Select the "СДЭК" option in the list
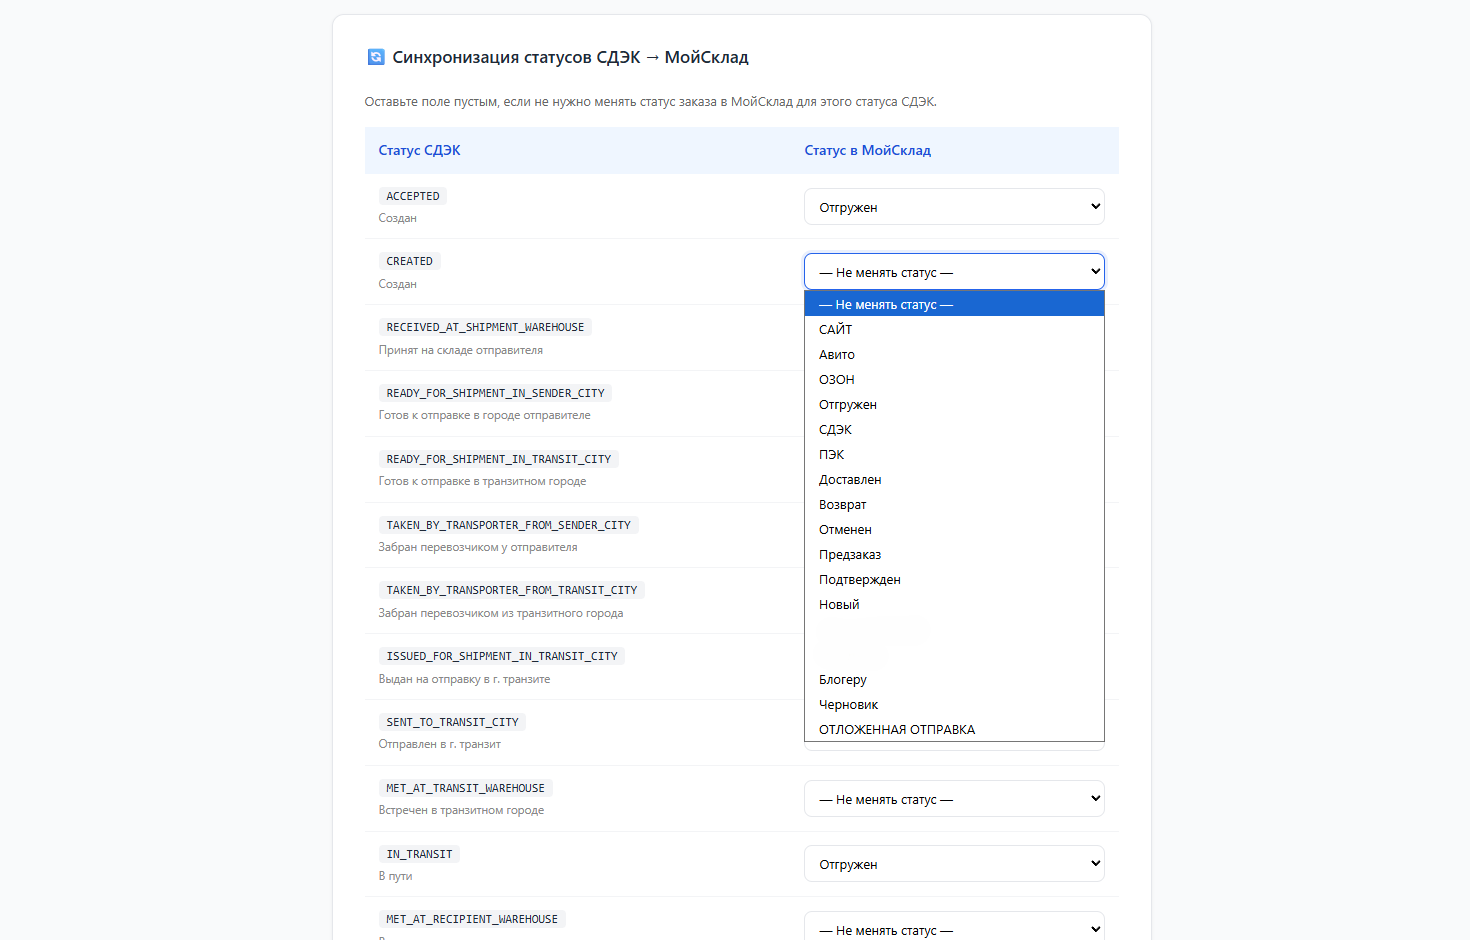The height and width of the screenshot is (940, 1470). (954, 429)
